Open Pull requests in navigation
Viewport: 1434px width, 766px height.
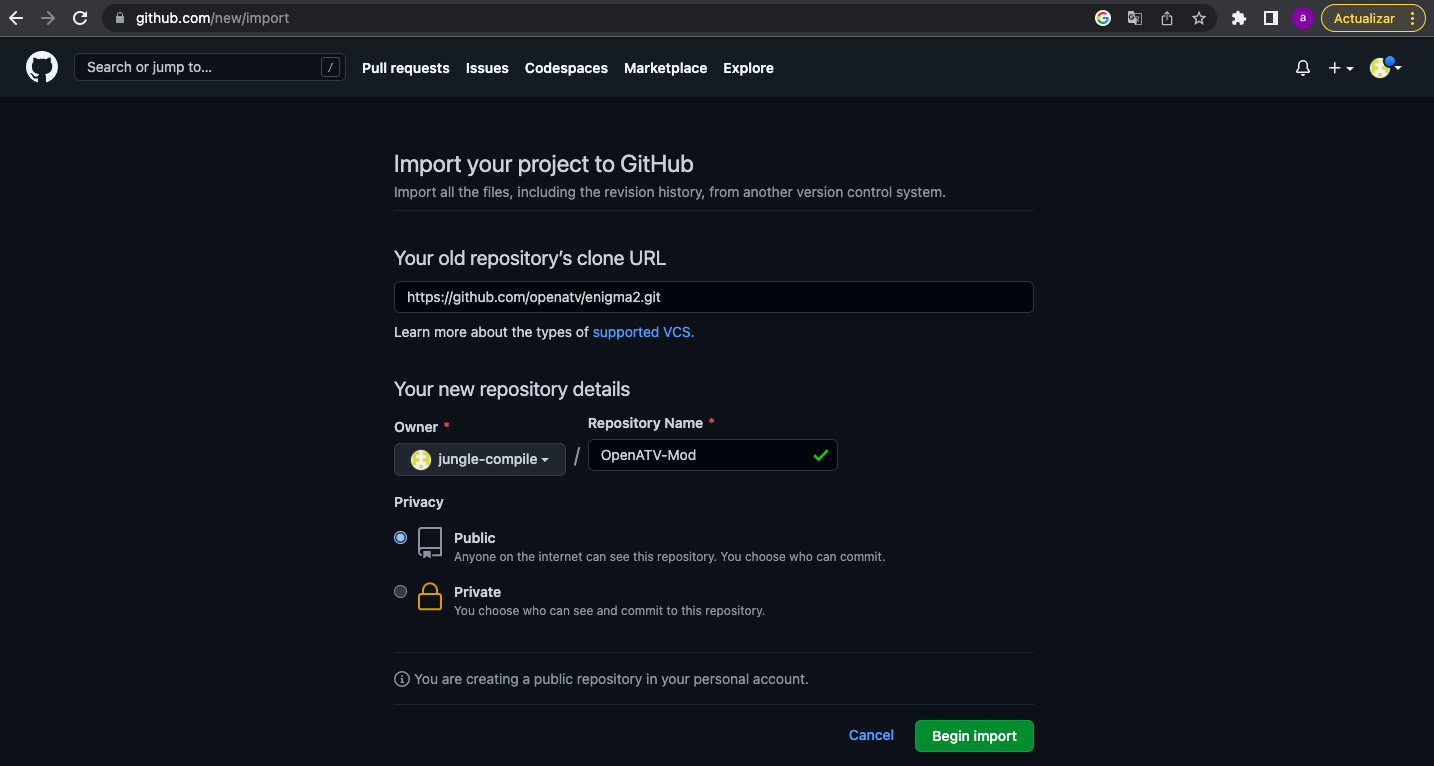(405, 68)
